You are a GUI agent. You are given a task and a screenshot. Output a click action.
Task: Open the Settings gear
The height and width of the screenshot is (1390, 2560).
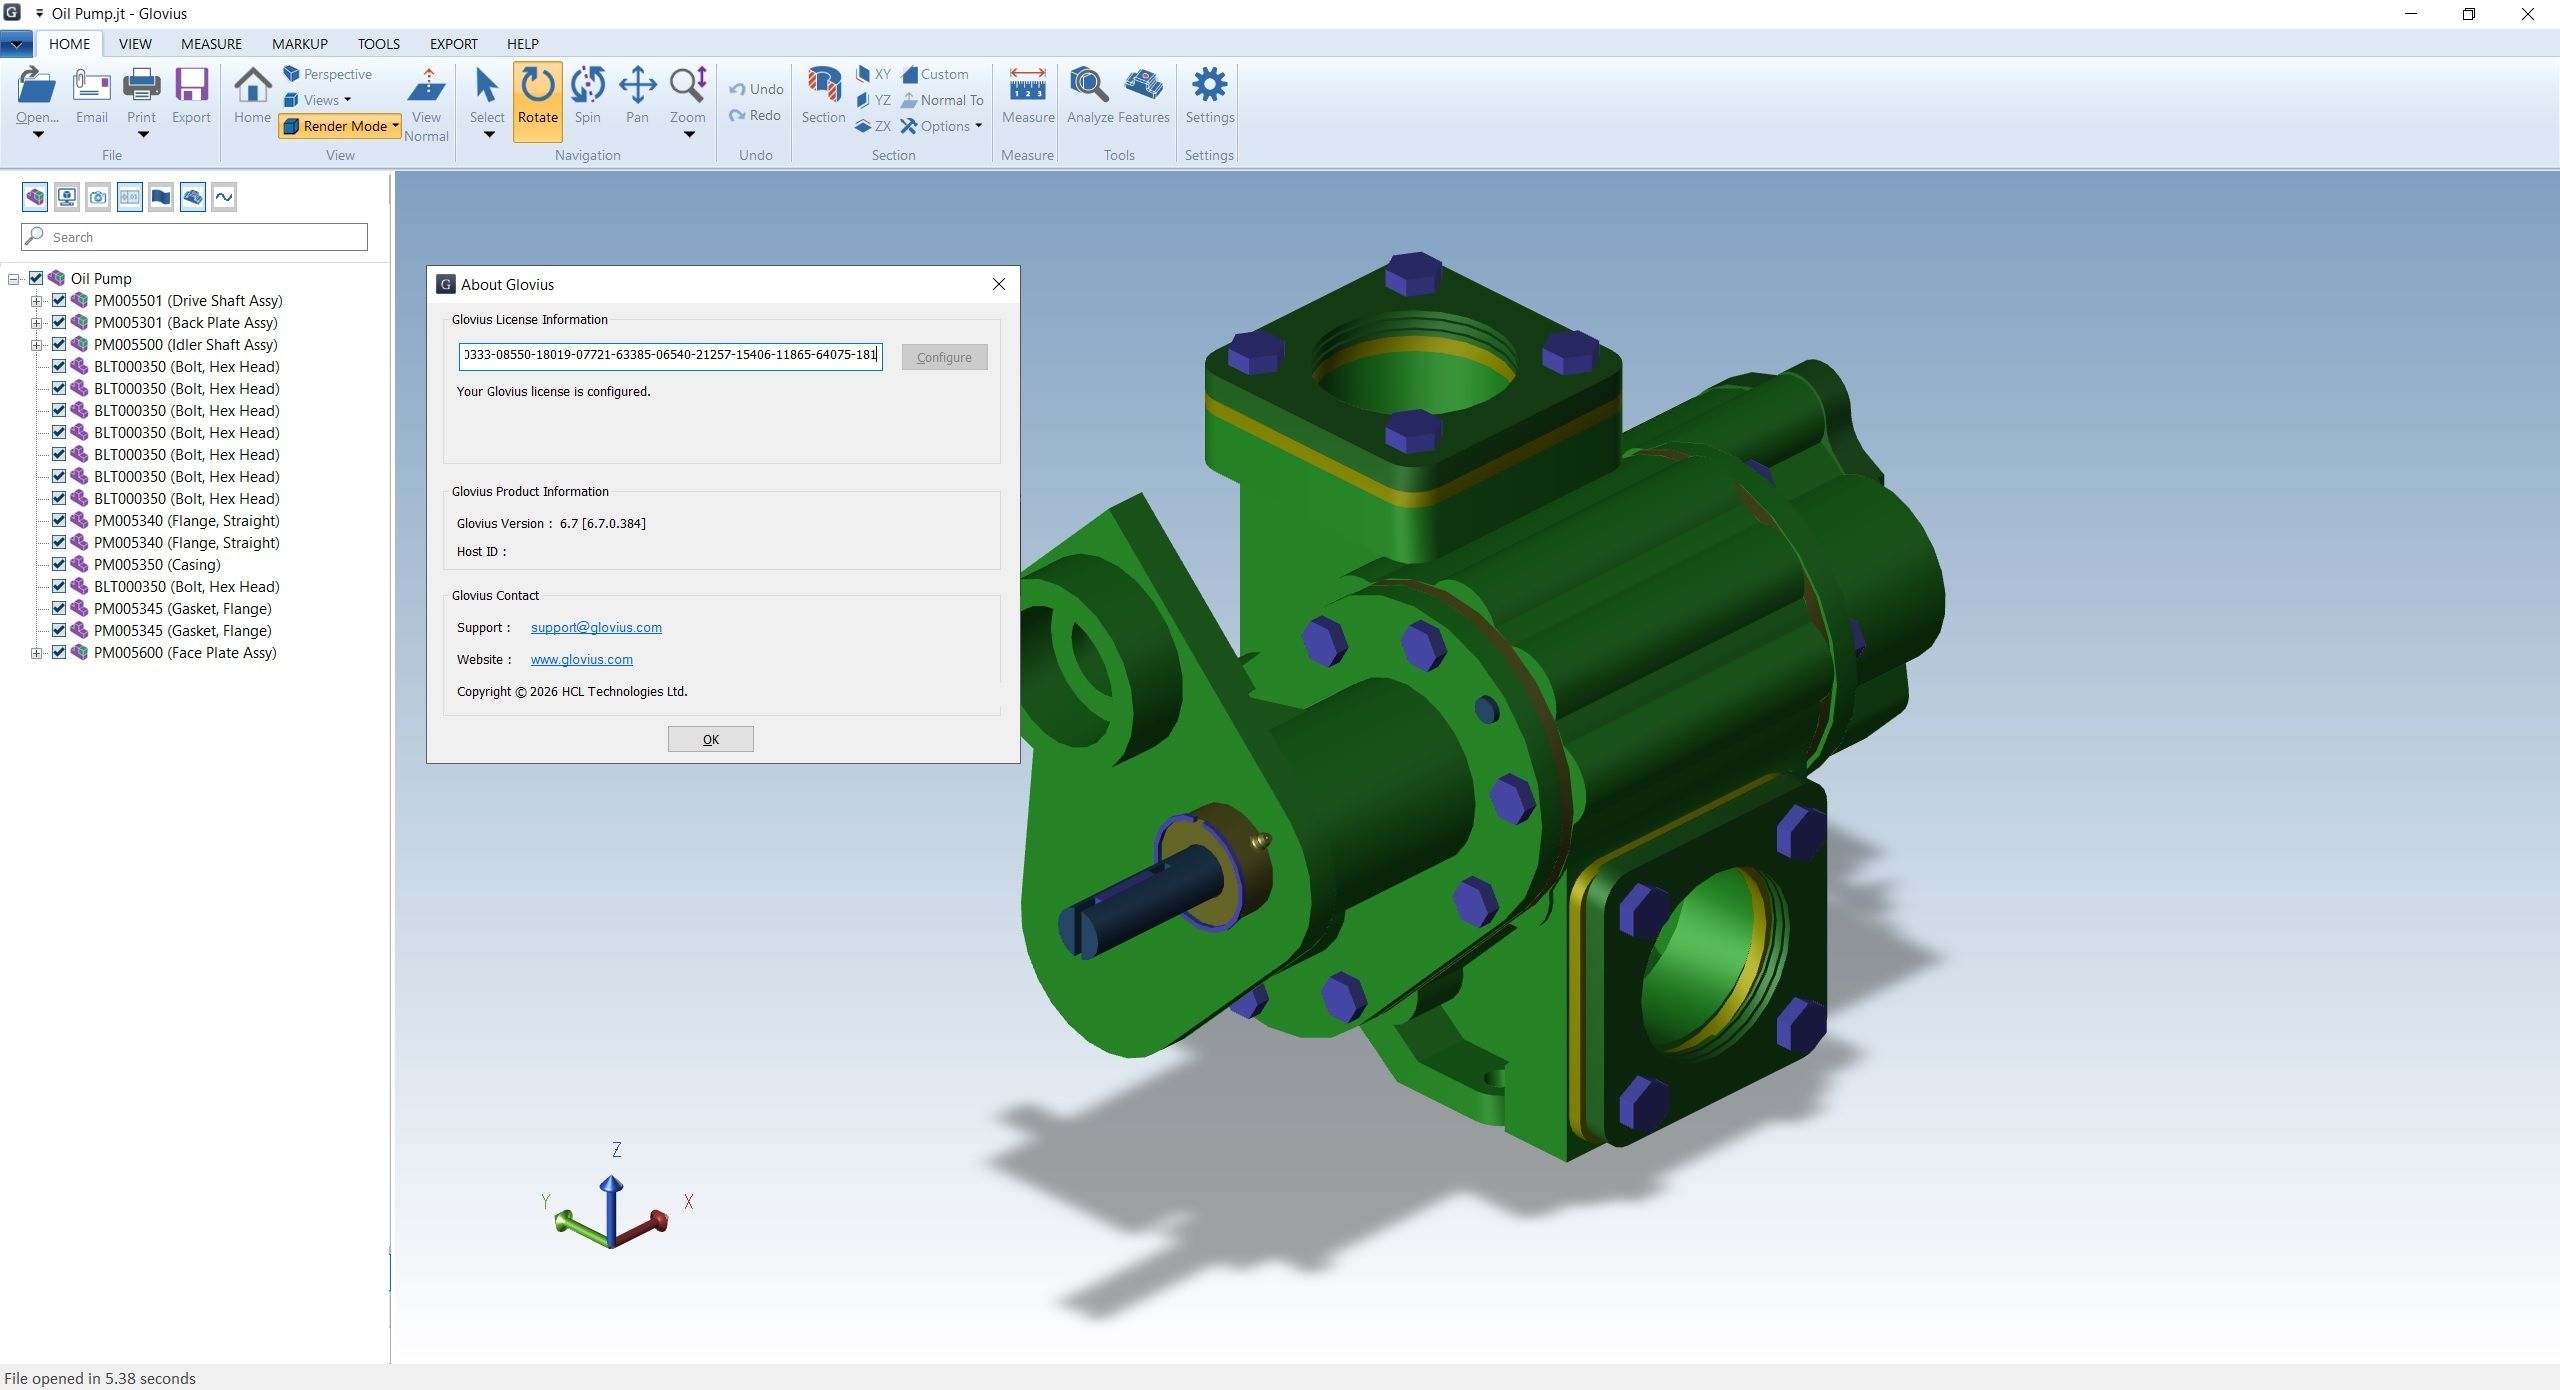(1210, 95)
